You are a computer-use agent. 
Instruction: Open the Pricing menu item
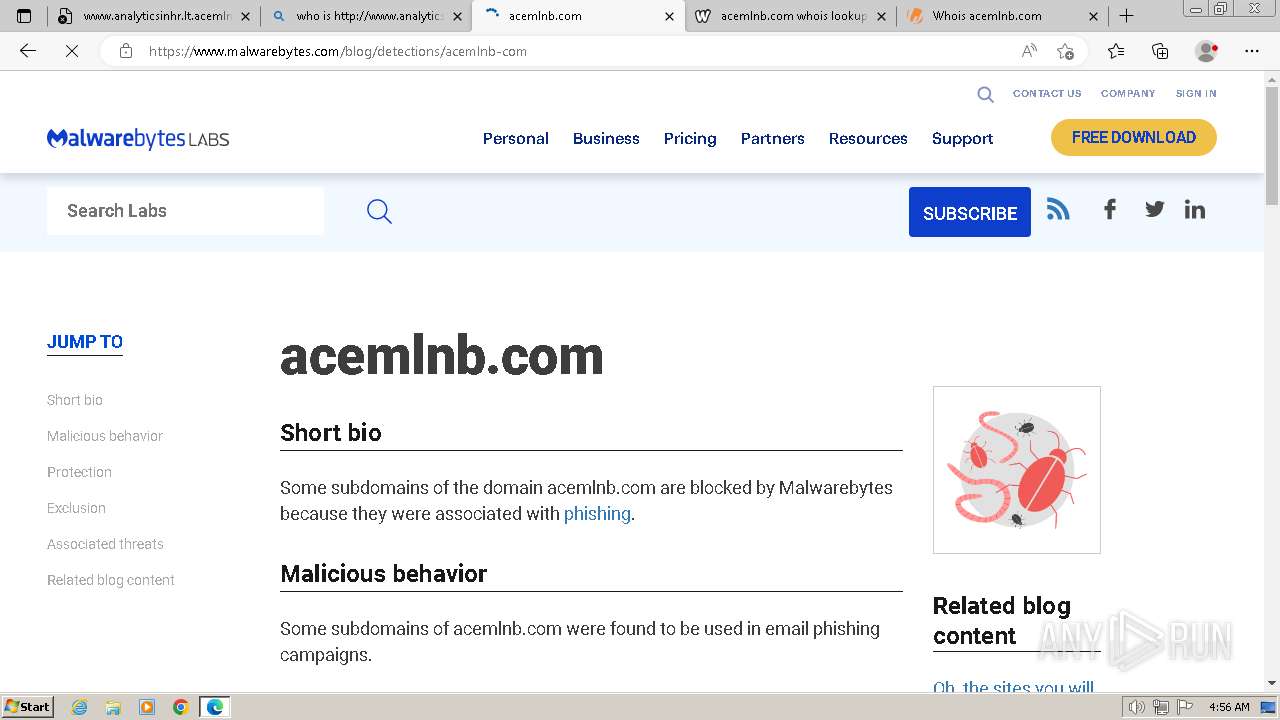(690, 139)
